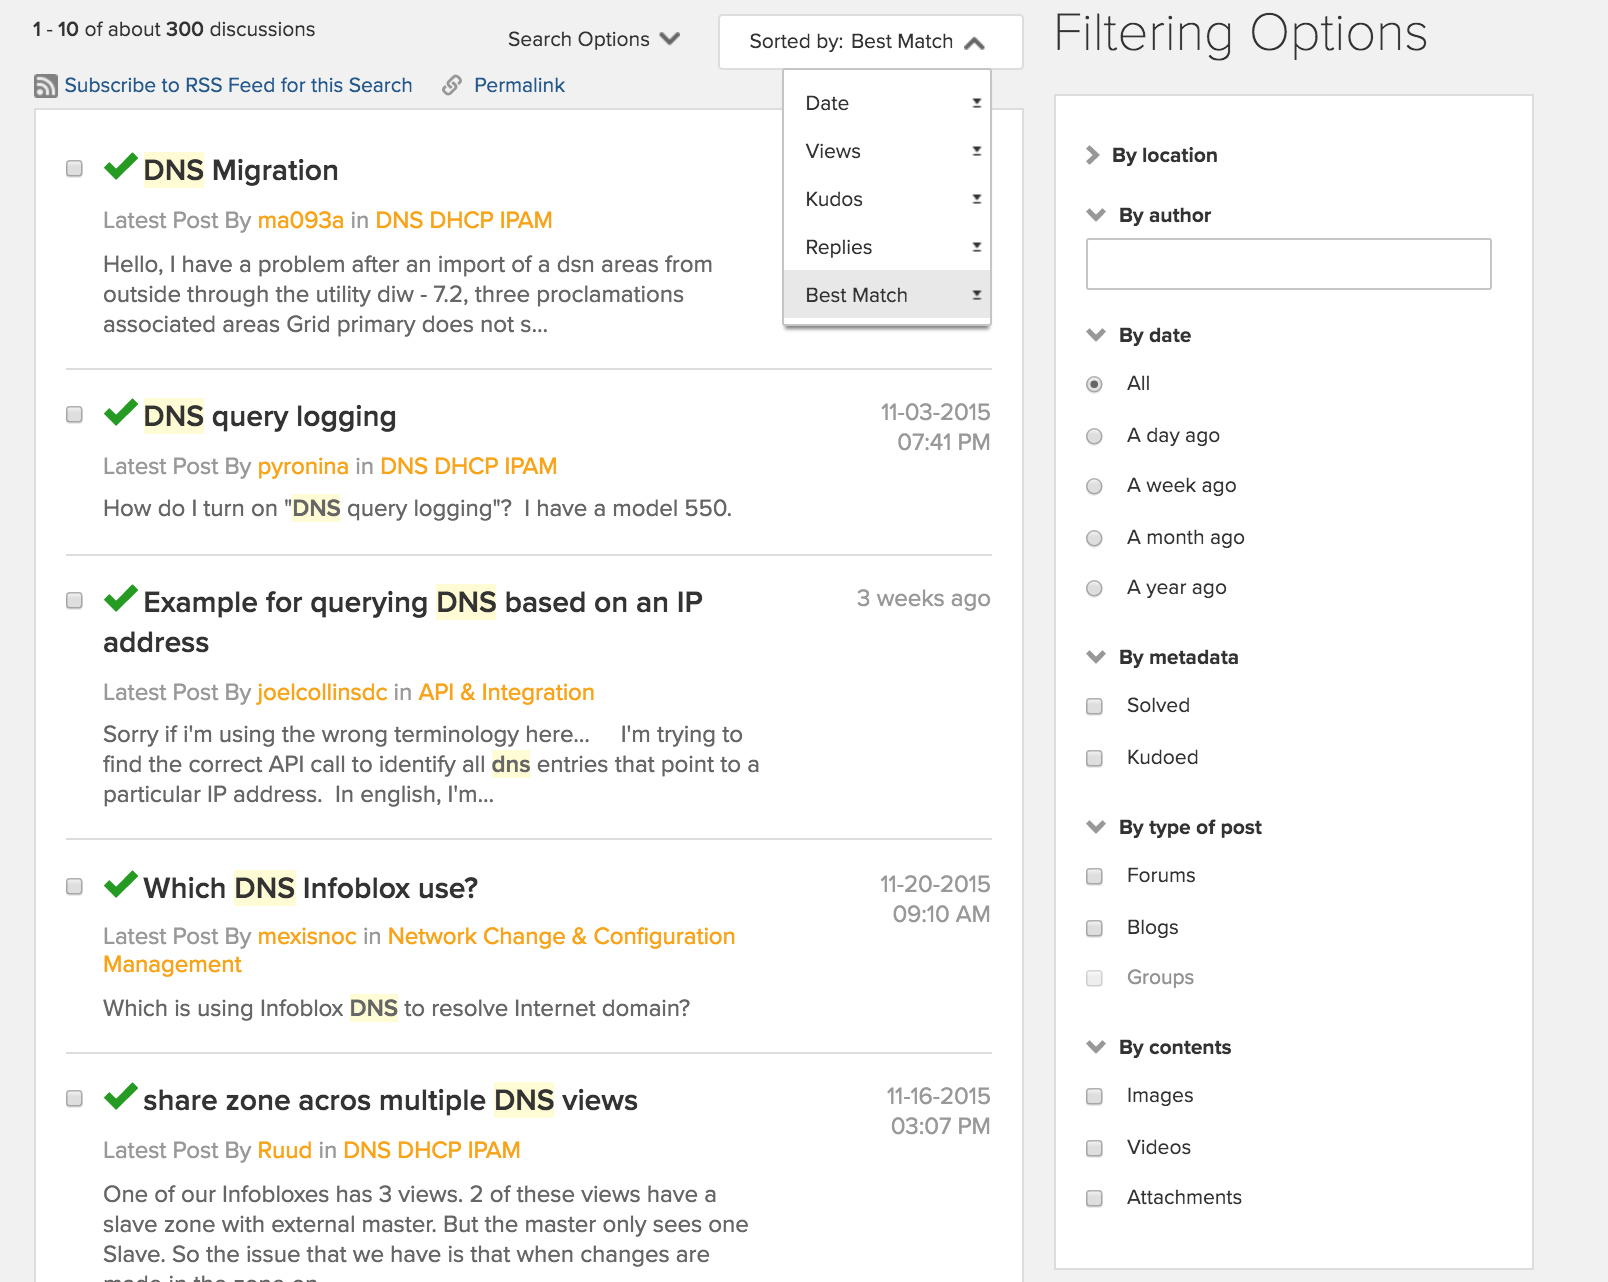Open the author profile link pyronina
Screen dimensions: 1608x1282
coord(303,467)
